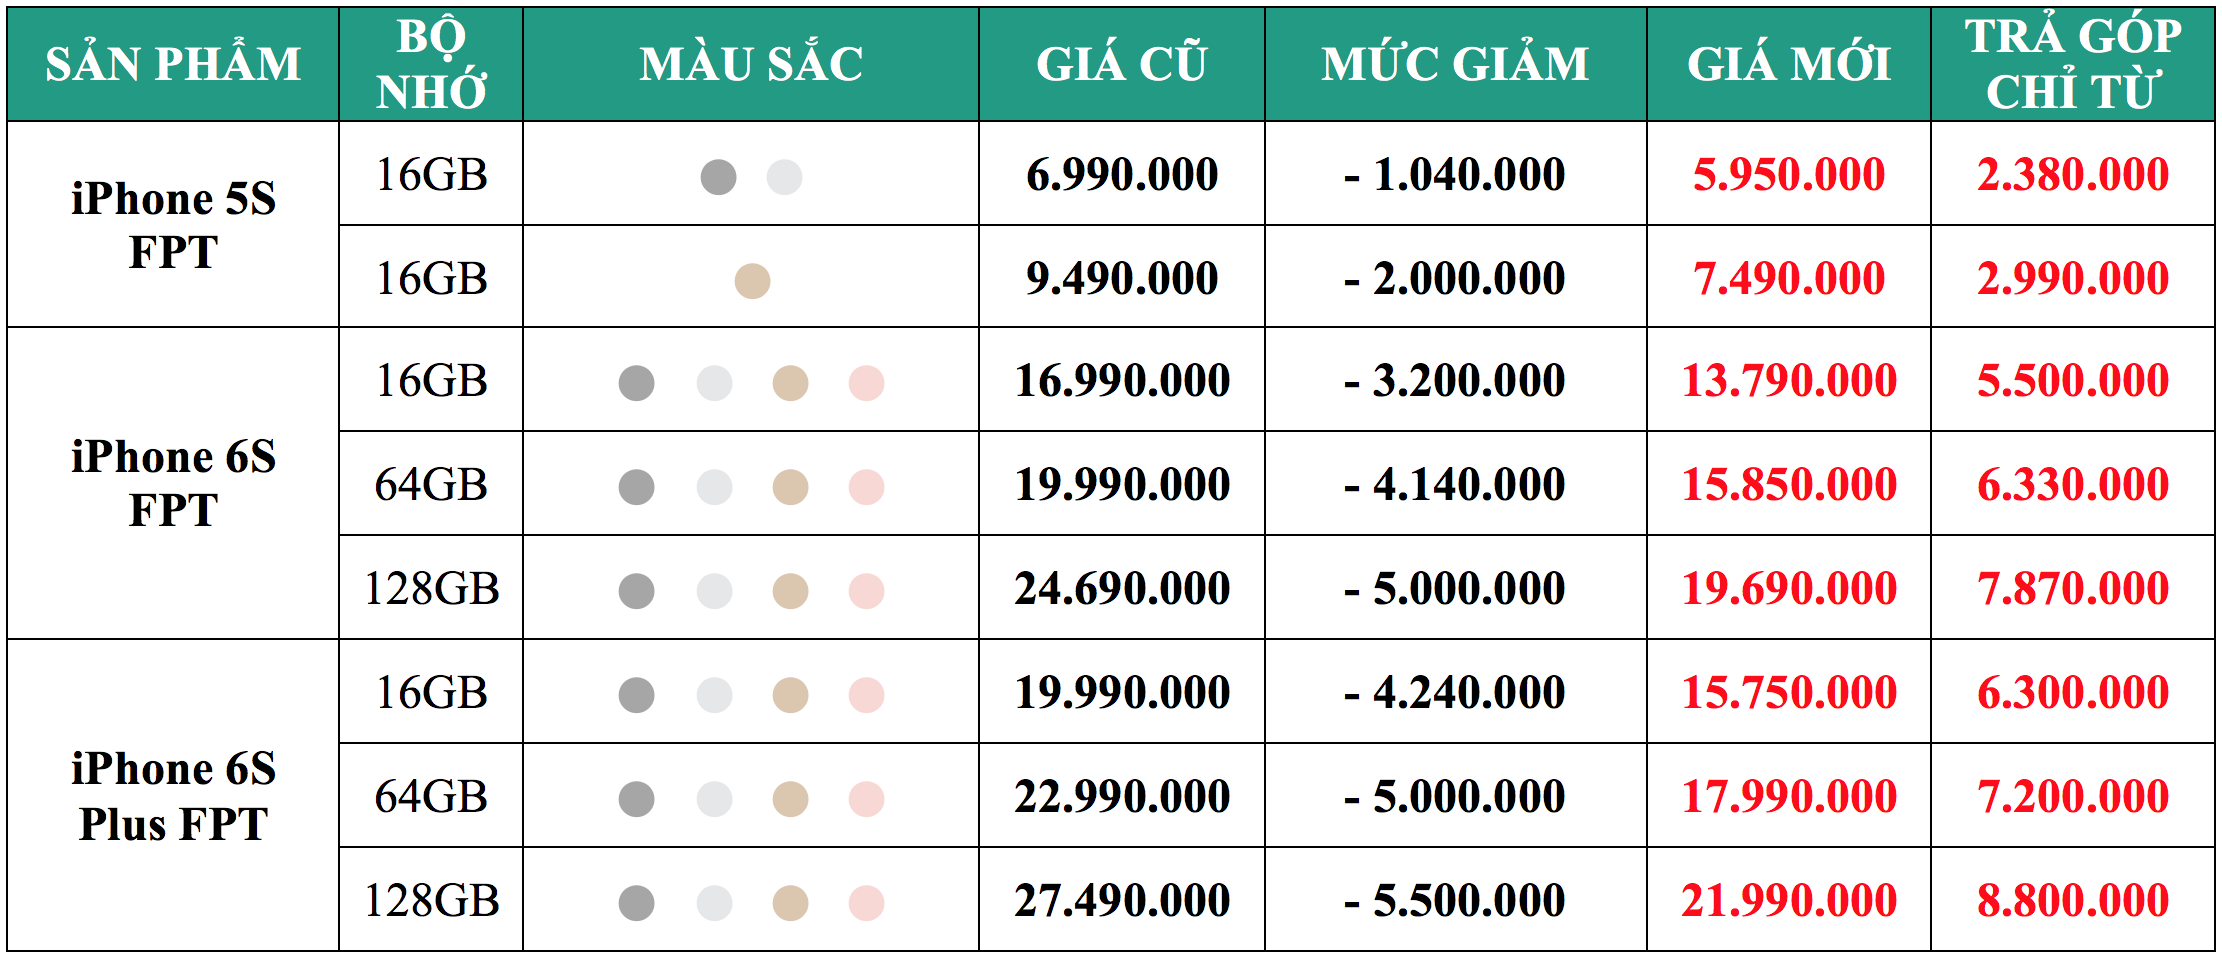Viewport: 2222px width, 958px height.
Task: Click the MỨC GIẢM column header
Action: pos(1455,64)
